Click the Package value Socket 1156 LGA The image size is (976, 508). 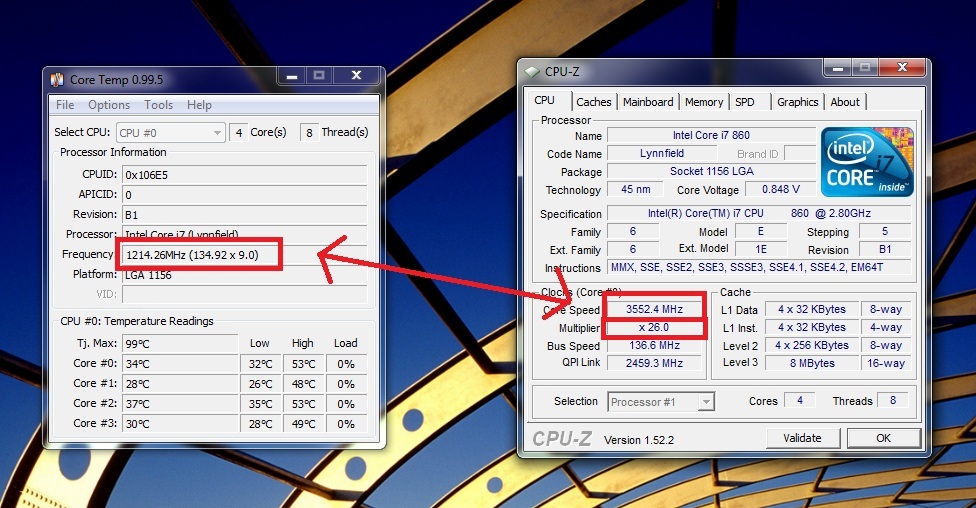[x=711, y=171]
